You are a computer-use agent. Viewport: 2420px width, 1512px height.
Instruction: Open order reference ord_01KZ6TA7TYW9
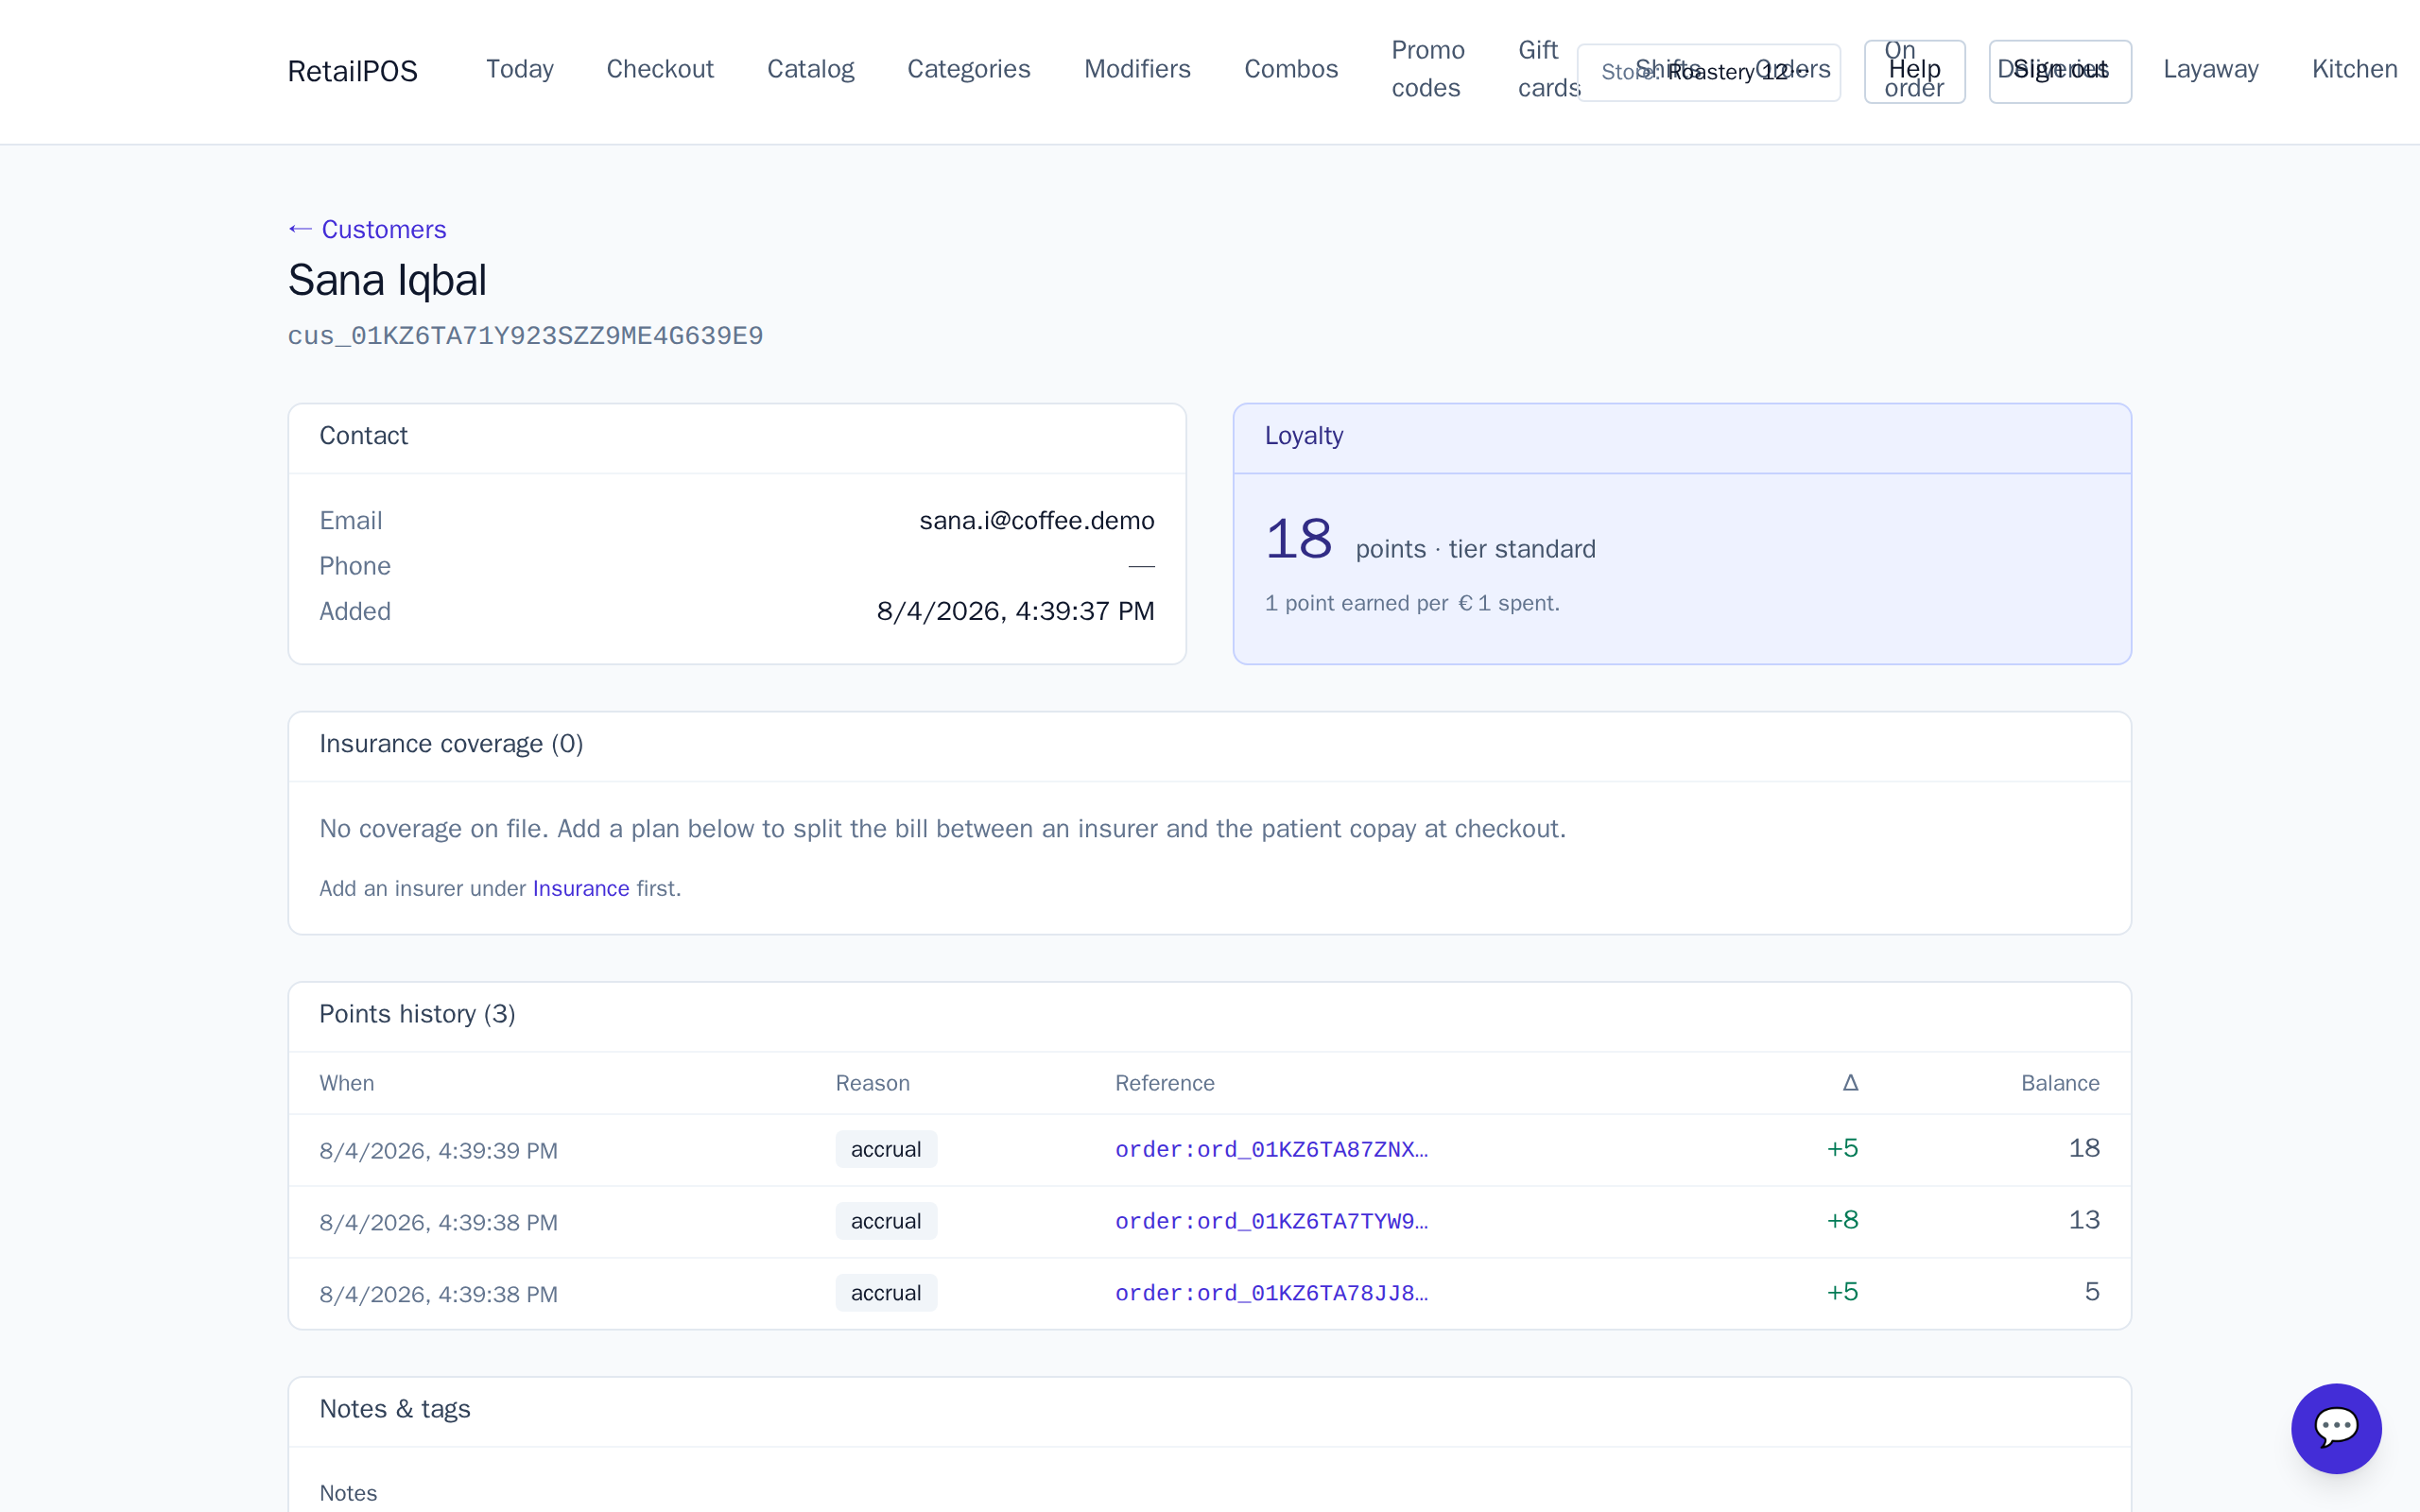(x=1271, y=1222)
